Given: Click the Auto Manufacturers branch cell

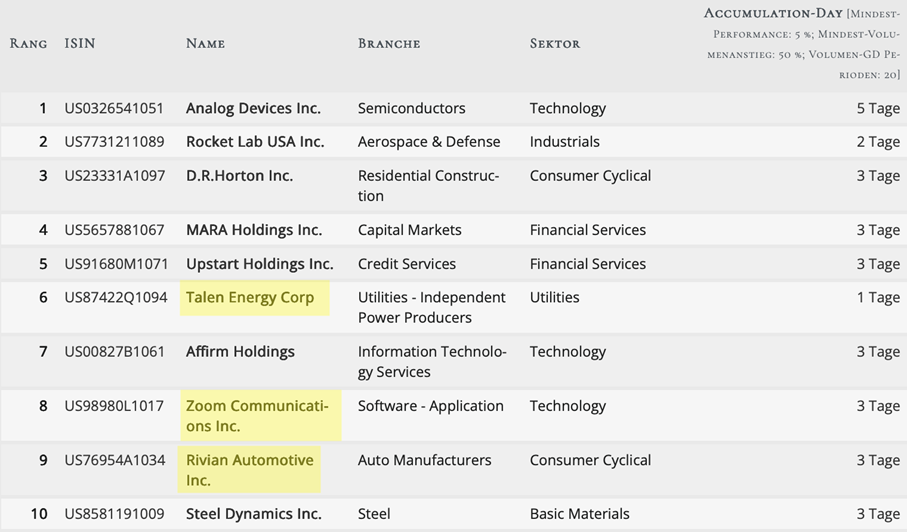Looking at the screenshot, I should (x=425, y=460).
